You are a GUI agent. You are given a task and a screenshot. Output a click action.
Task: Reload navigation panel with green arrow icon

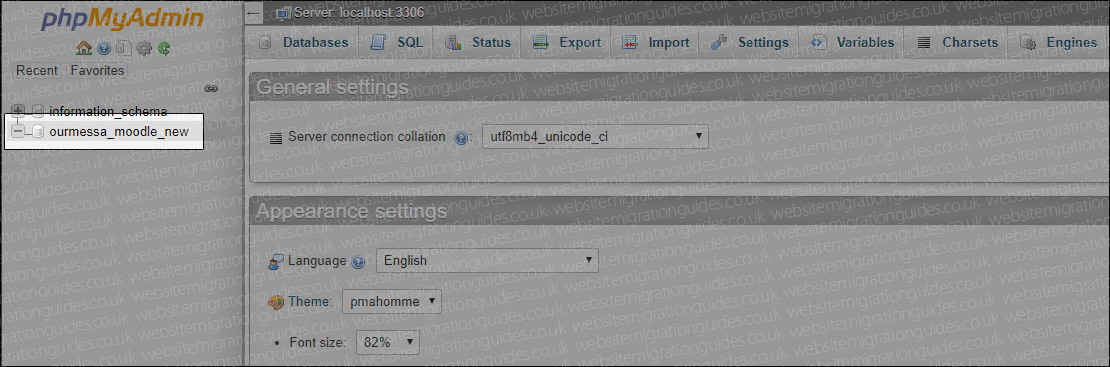pyautogui.click(x=164, y=49)
